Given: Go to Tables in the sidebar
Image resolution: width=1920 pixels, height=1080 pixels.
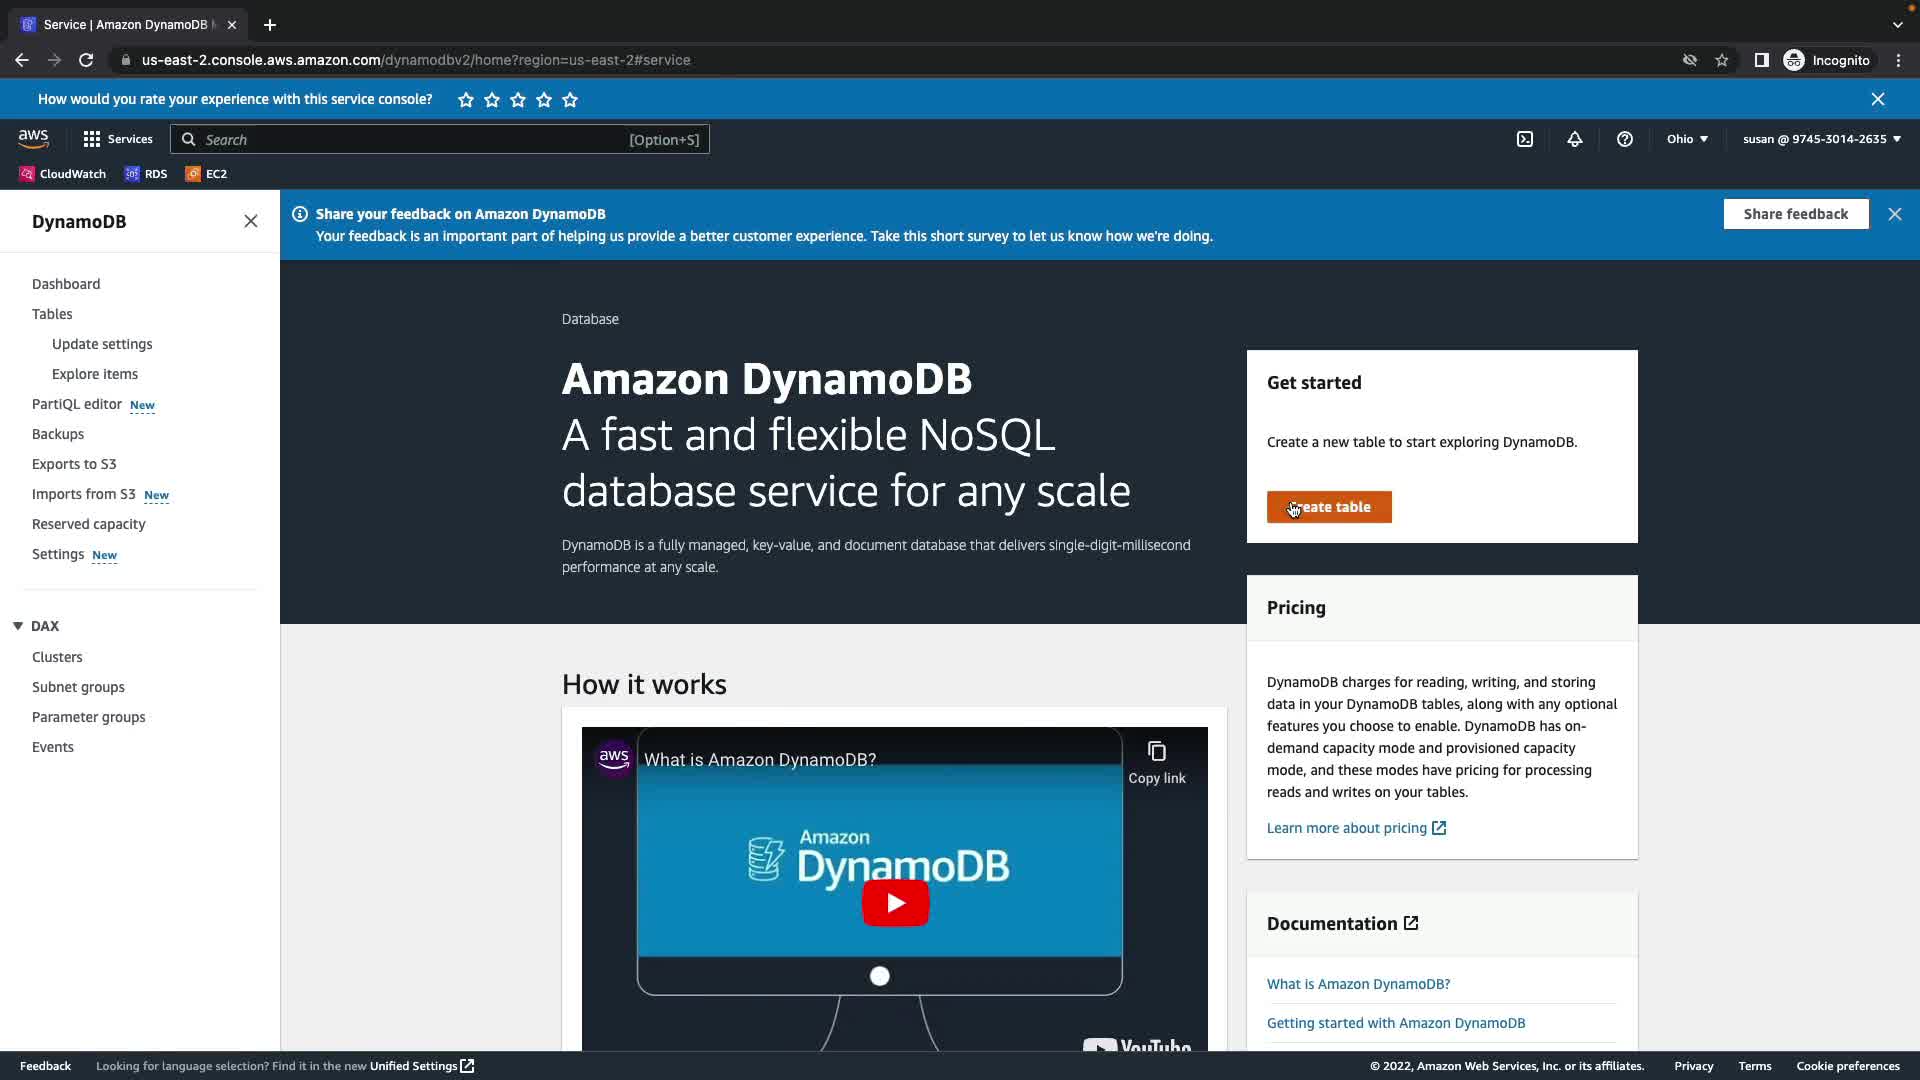Looking at the screenshot, I should pos(52,314).
